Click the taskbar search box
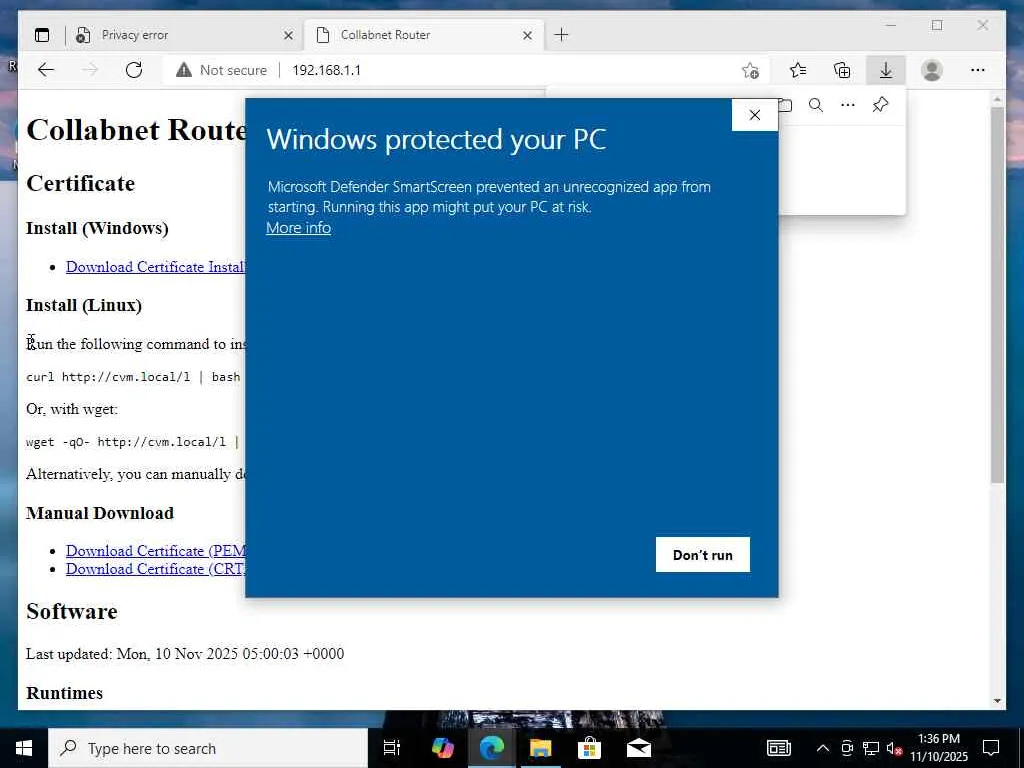This screenshot has height=768, width=1024. pos(208,748)
